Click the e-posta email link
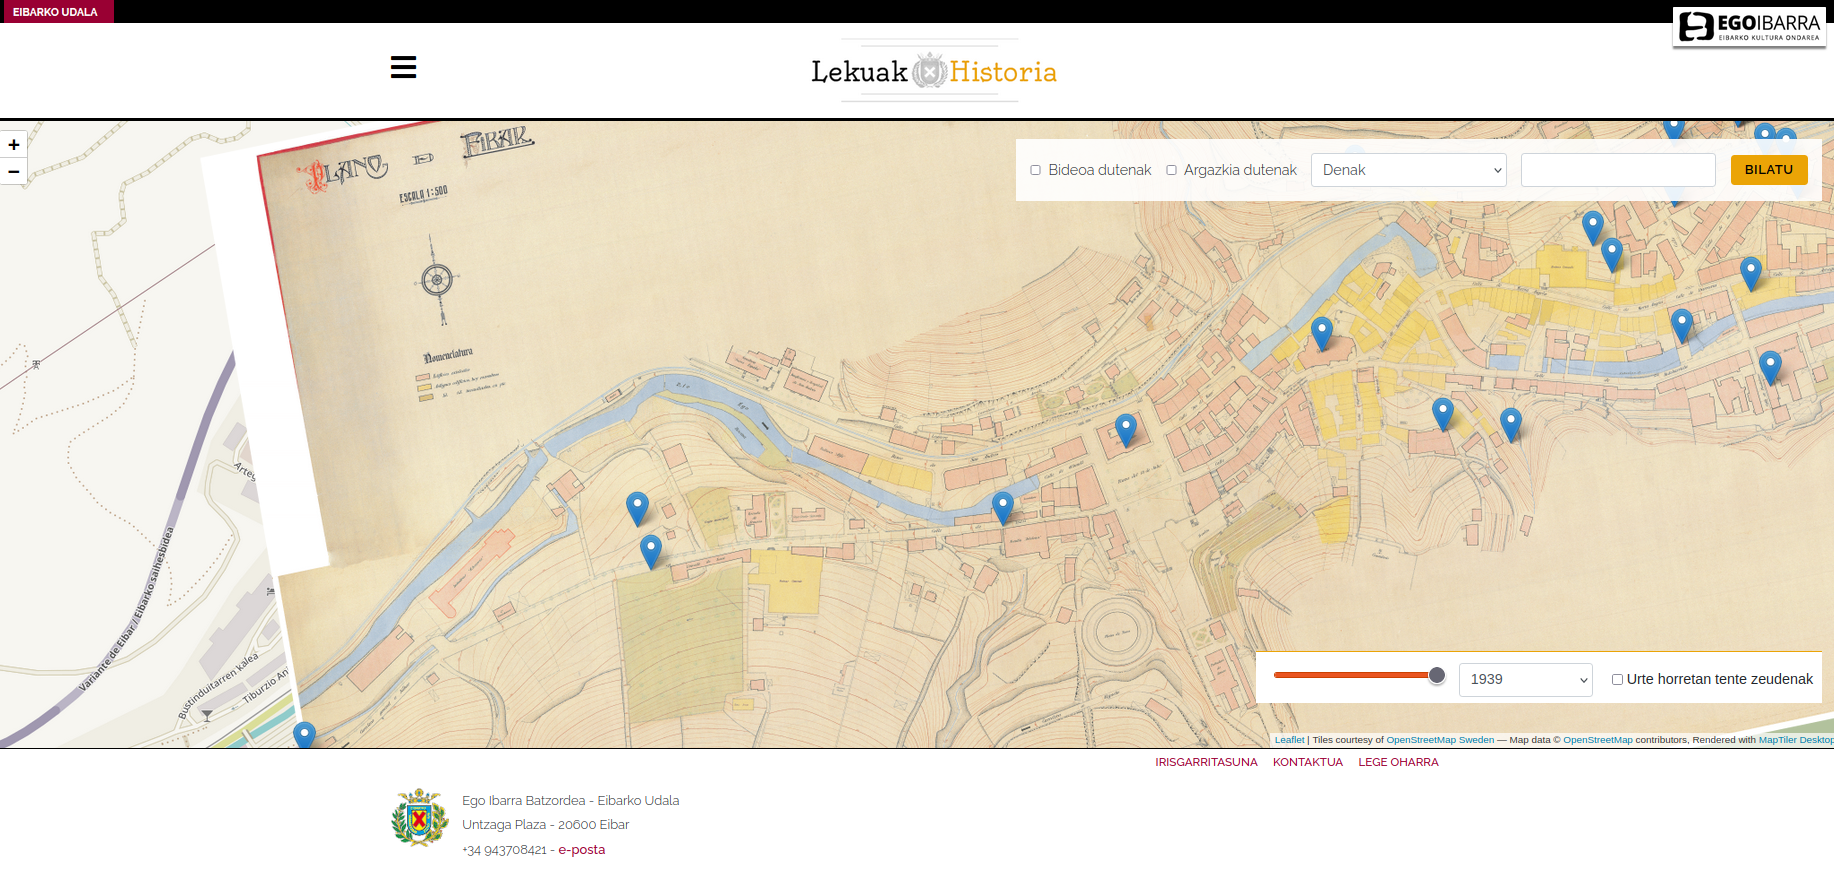Image resolution: width=1834 pixels, height=869 pixels. pos(581,850)
